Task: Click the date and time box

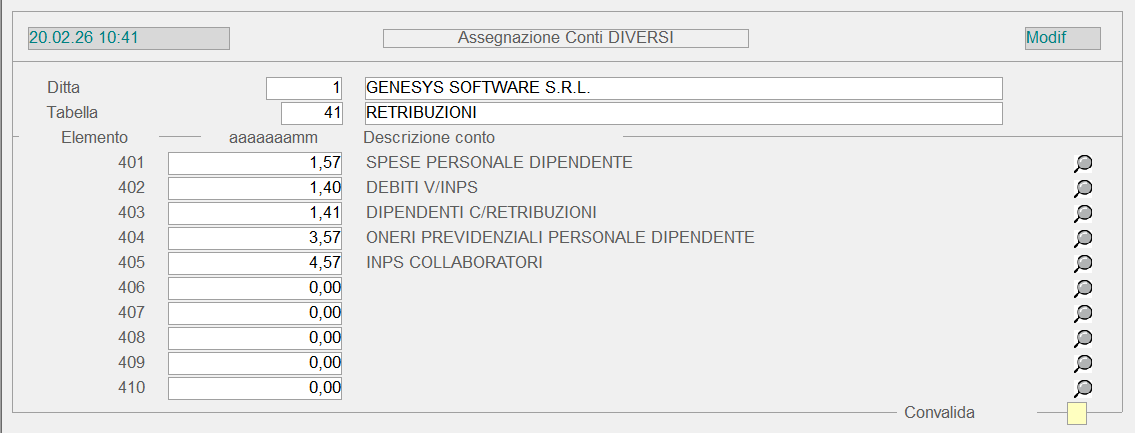Action: (129, 38)
